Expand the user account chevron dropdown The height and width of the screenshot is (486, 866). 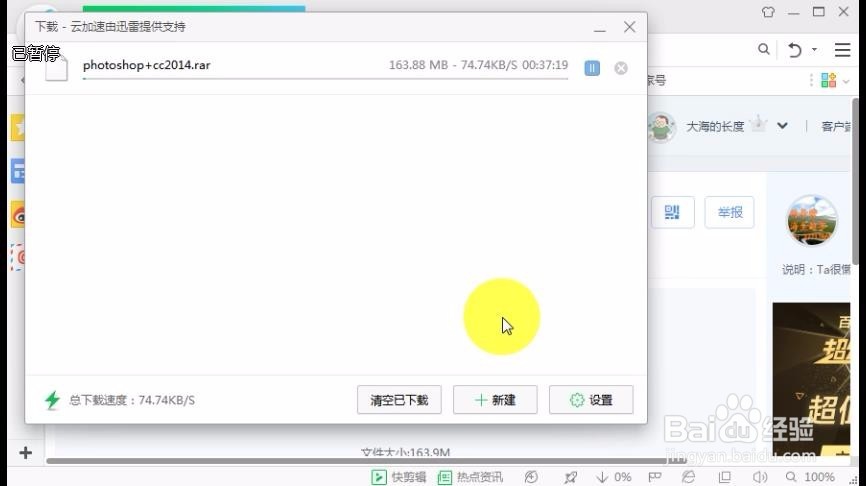(782, 126)
